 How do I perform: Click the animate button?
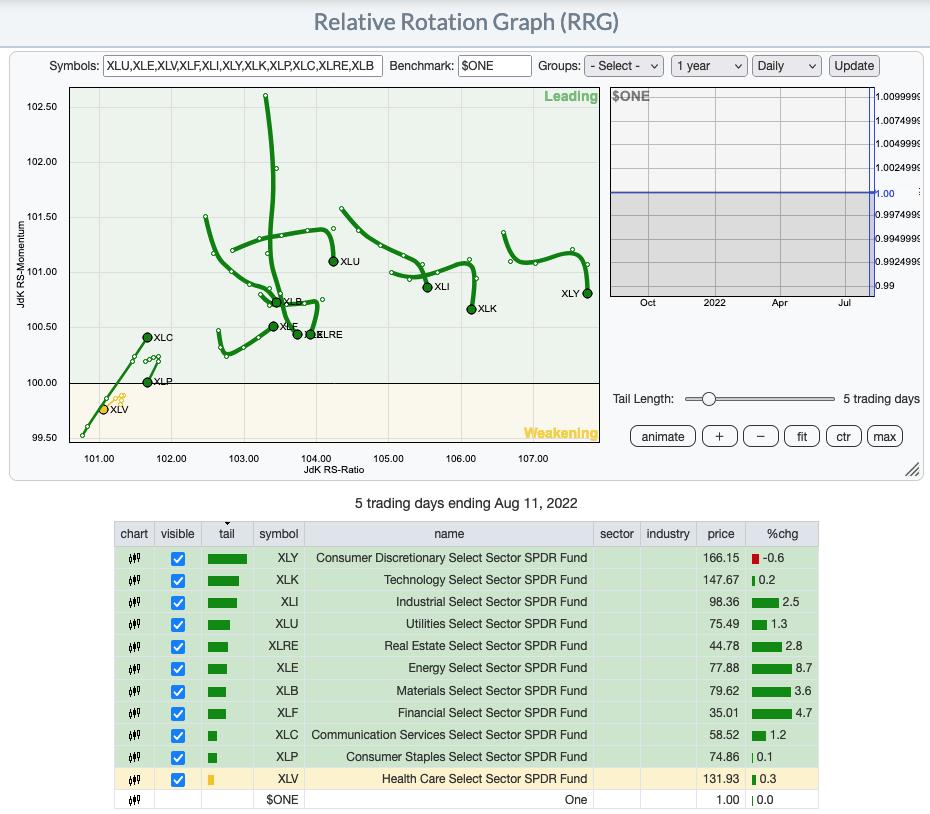[663, 437]
